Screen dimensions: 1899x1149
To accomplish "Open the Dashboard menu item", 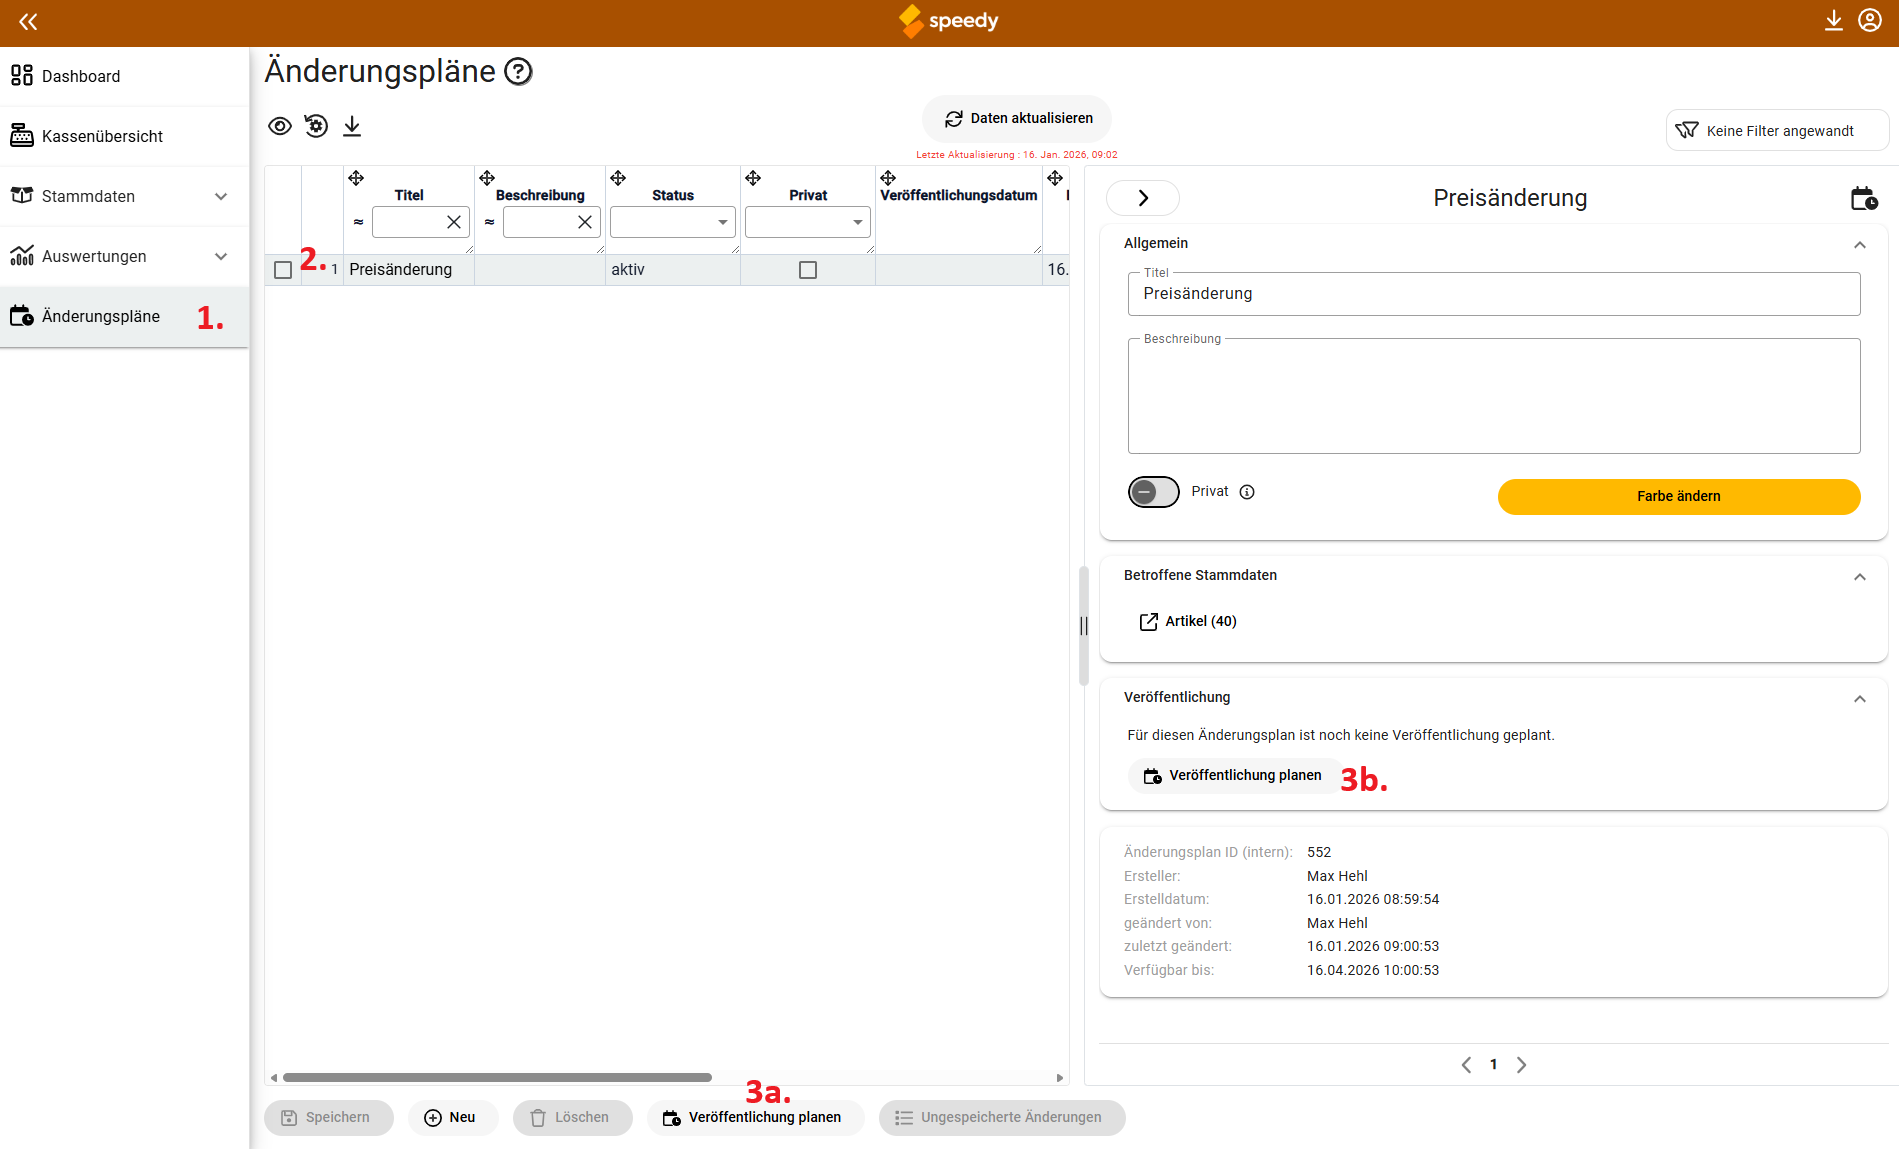I will tap(124, 76).
